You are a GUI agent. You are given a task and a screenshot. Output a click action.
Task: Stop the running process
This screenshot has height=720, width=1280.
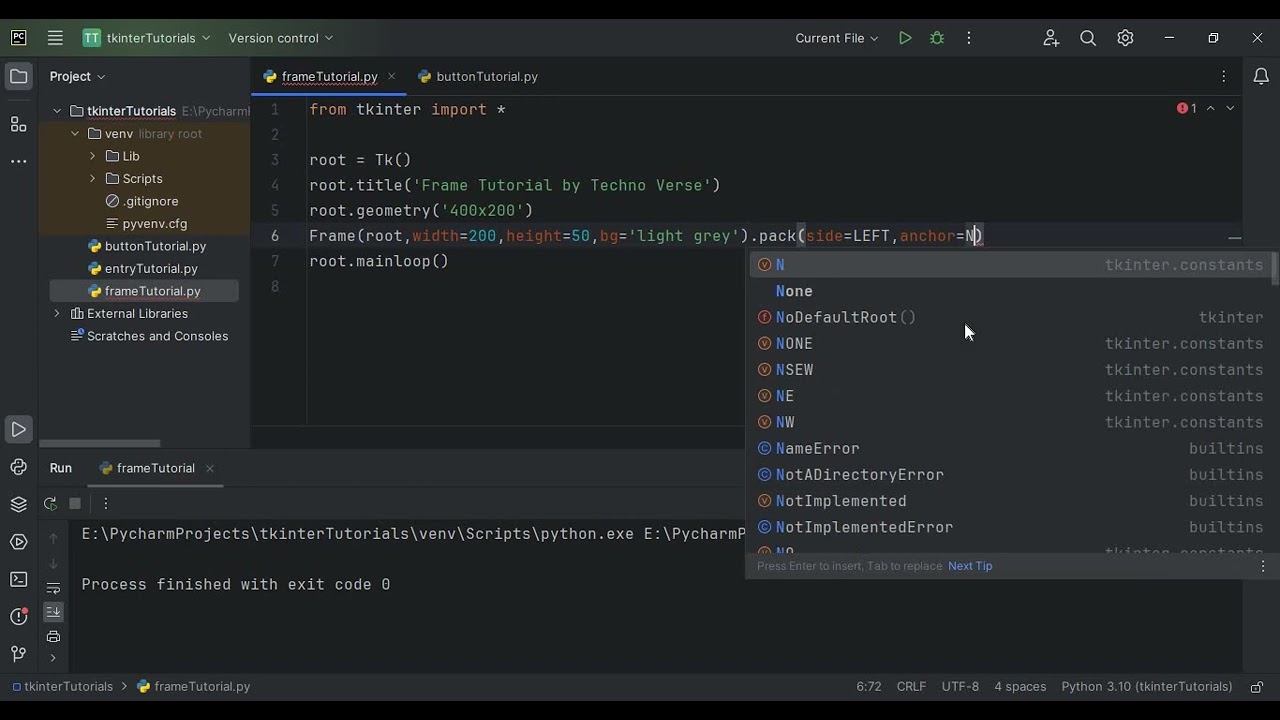(x=75, y=504)
